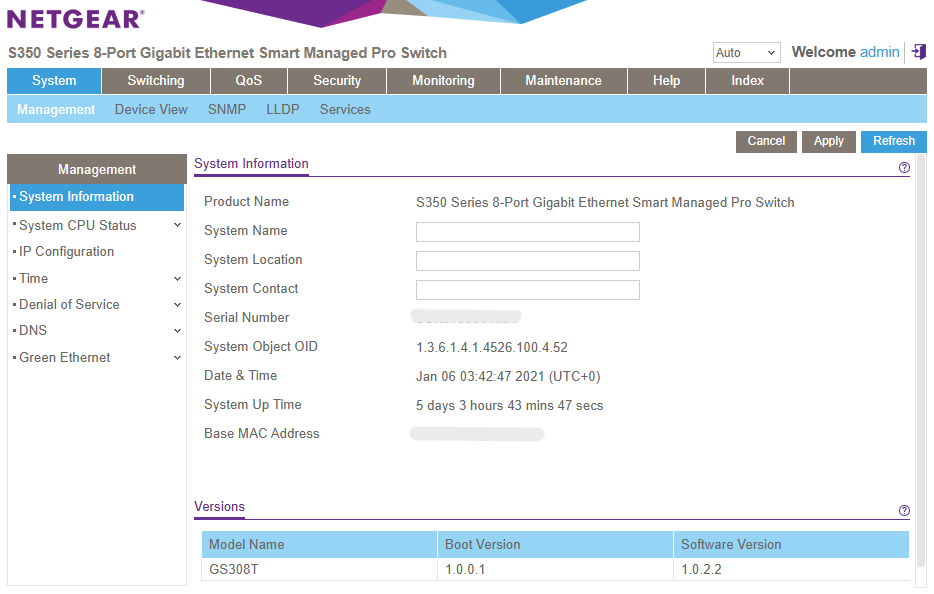Screen dimensions: 934x594
Task: Expand the Green Ethernet section
Action: (x=178, y=357)
